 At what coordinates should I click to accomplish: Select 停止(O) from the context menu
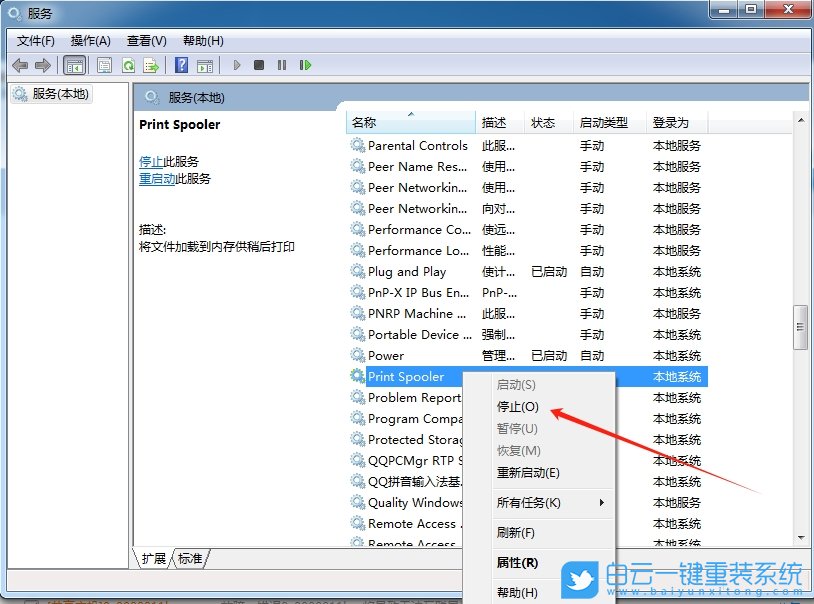tap(515, 407)
